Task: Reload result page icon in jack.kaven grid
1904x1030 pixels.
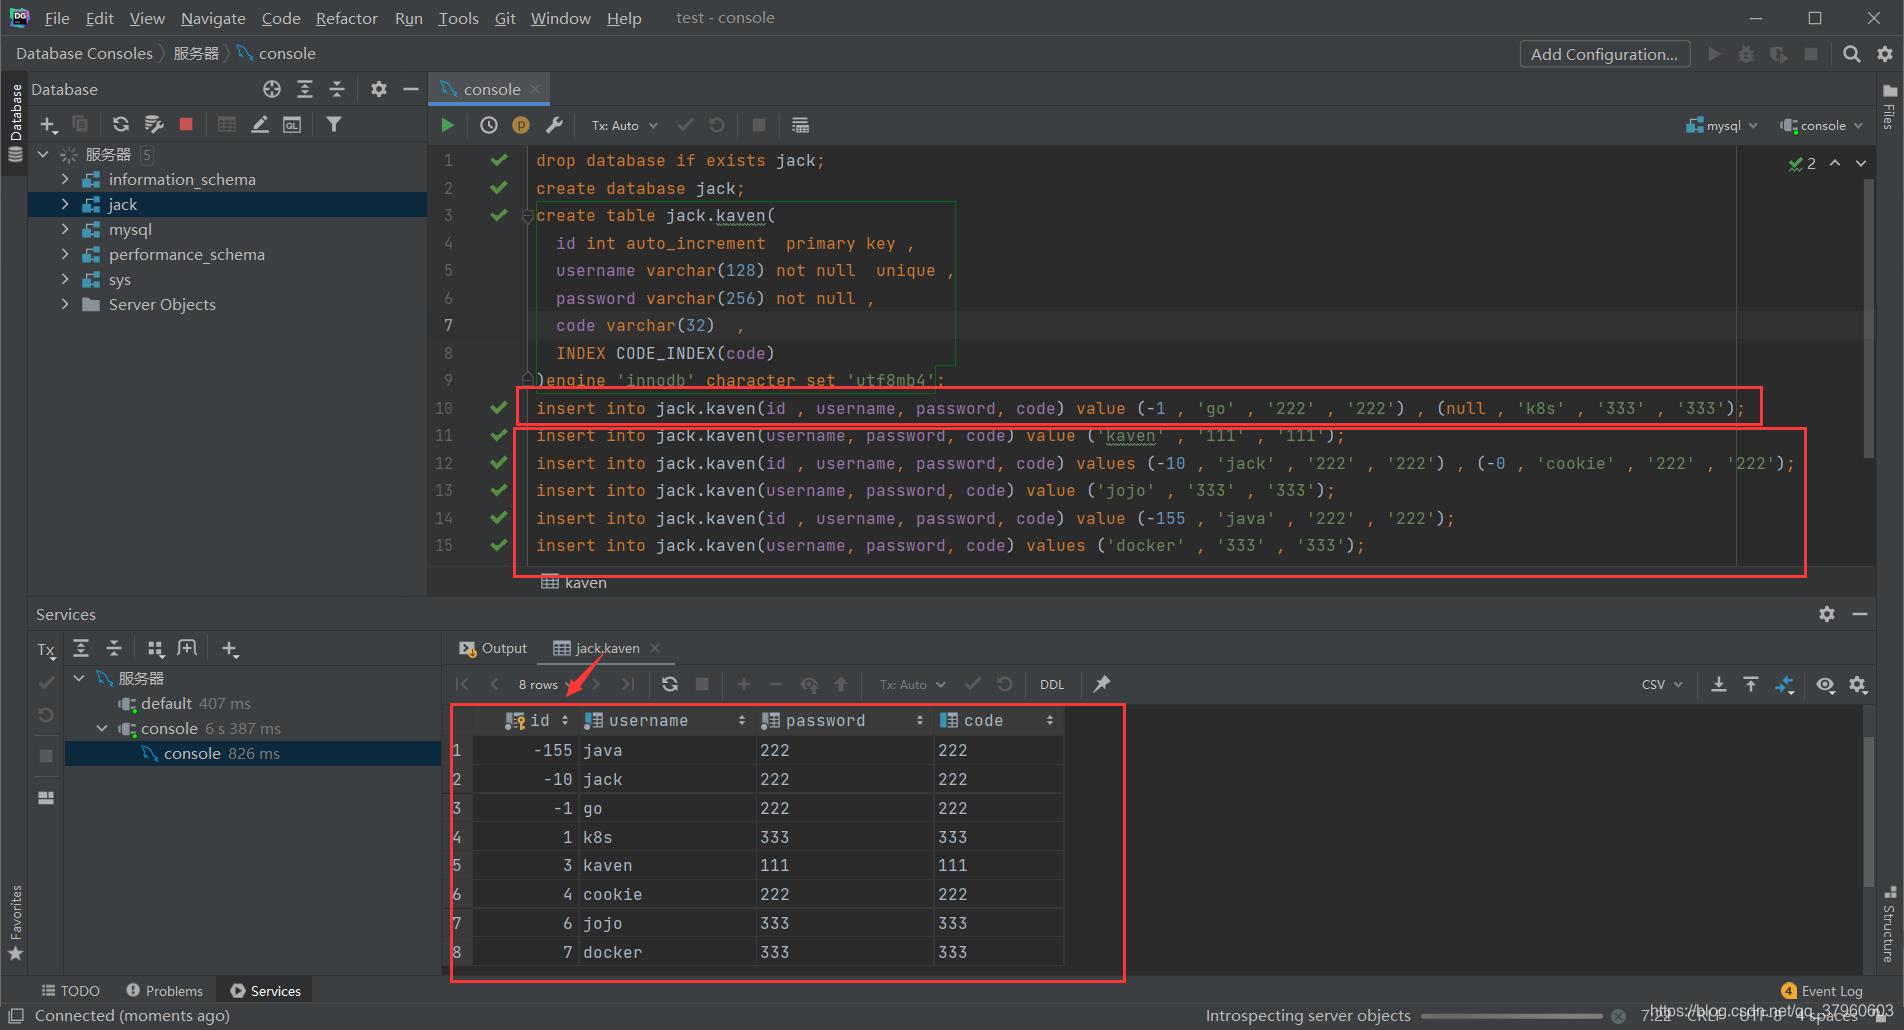Action: pyautogui.click(x=670, y=684)
